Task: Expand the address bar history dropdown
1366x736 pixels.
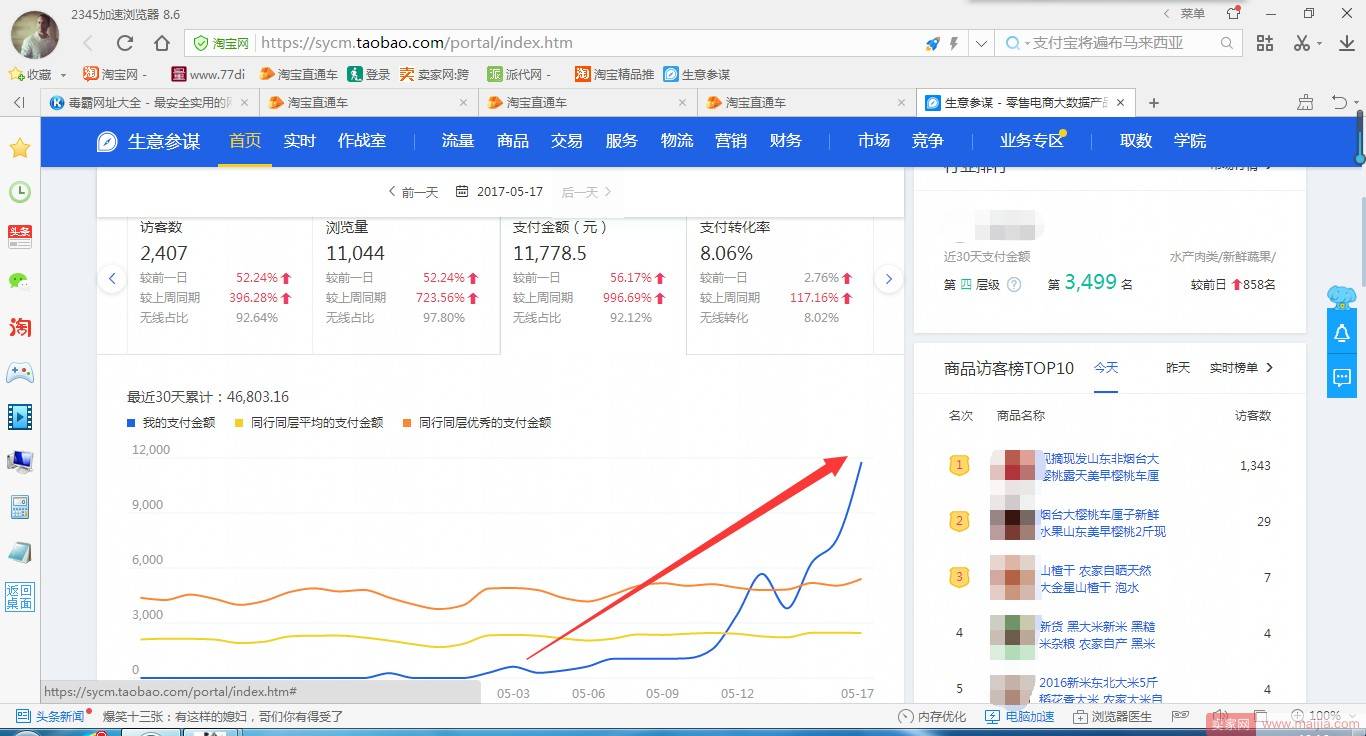Action: [x=981, y=43]
